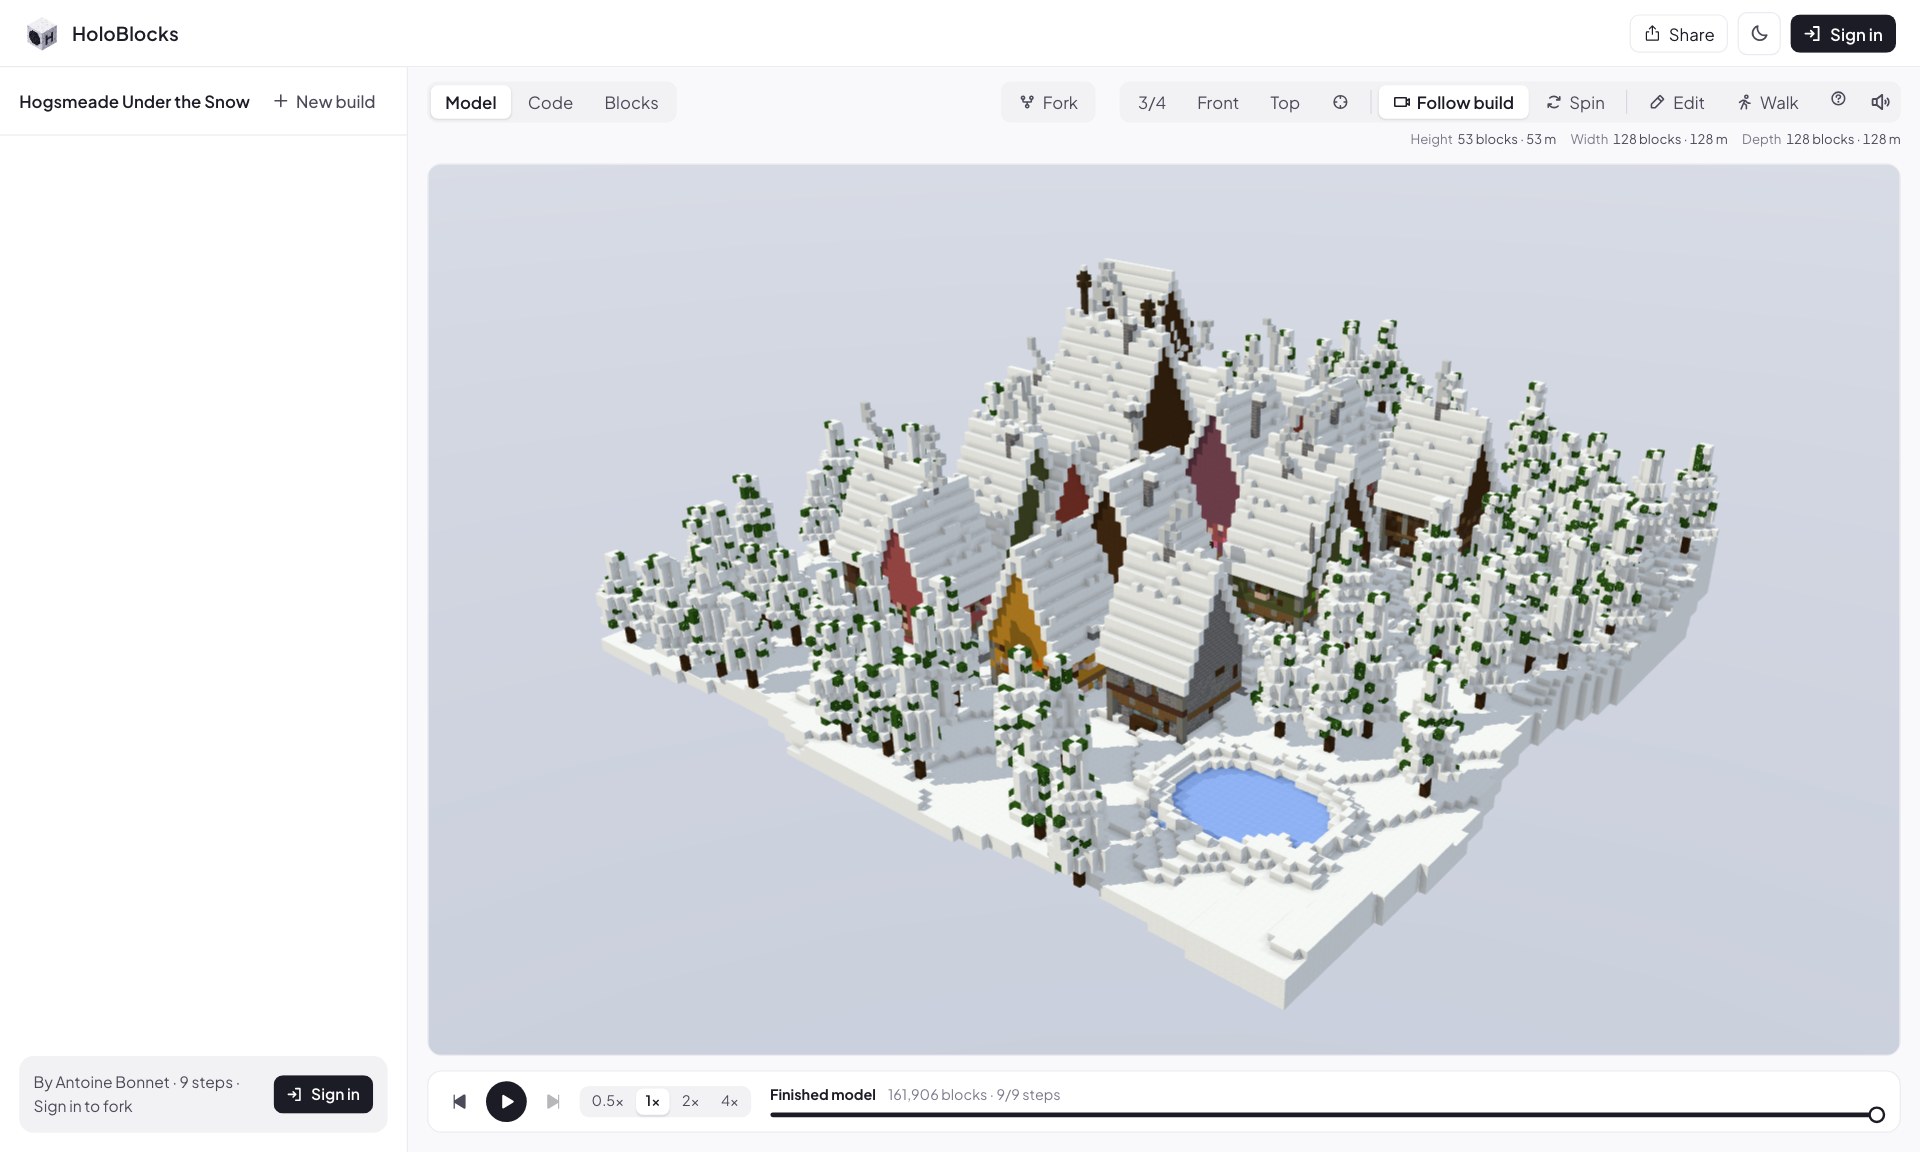The height and width of the screenshot is (1152, 1920).
Task: Open the HoloBlocks home title link
Action: coord(125,34)
